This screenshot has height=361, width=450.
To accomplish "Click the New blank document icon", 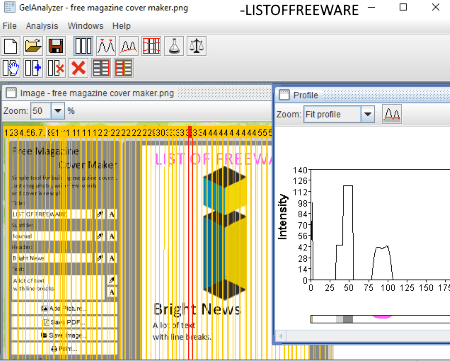I will point(11,46).
